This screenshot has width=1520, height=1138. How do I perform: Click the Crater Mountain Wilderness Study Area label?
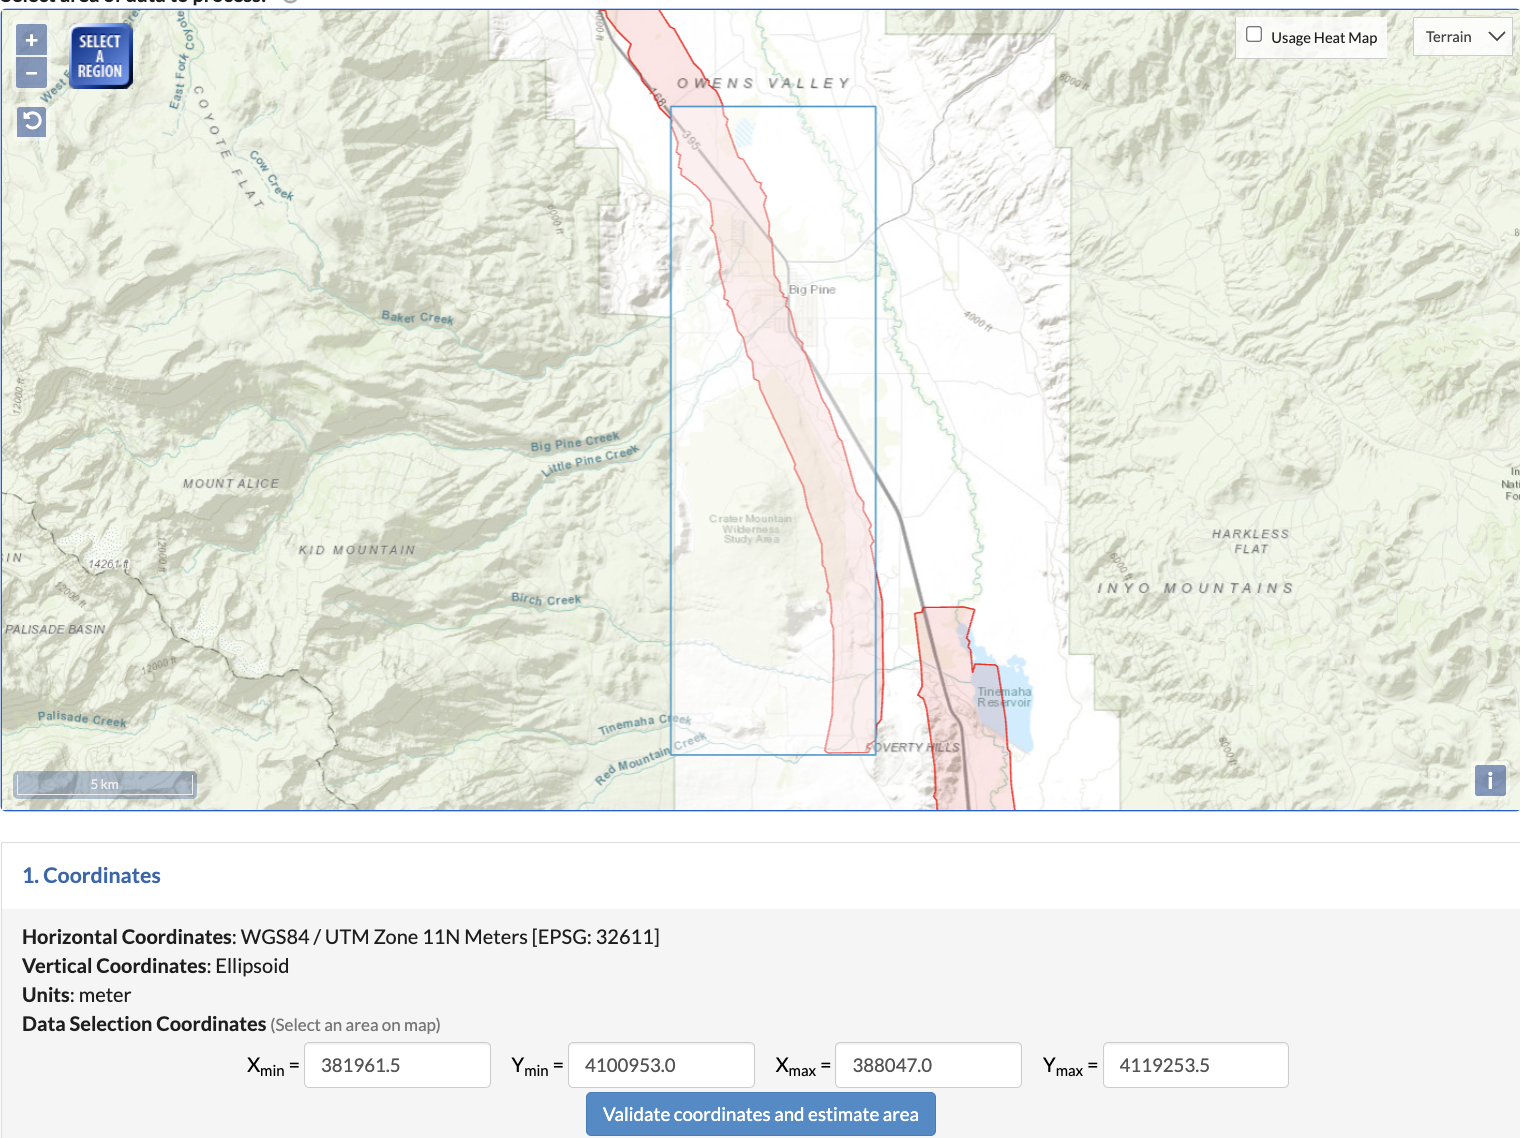(x=751, y=529)
